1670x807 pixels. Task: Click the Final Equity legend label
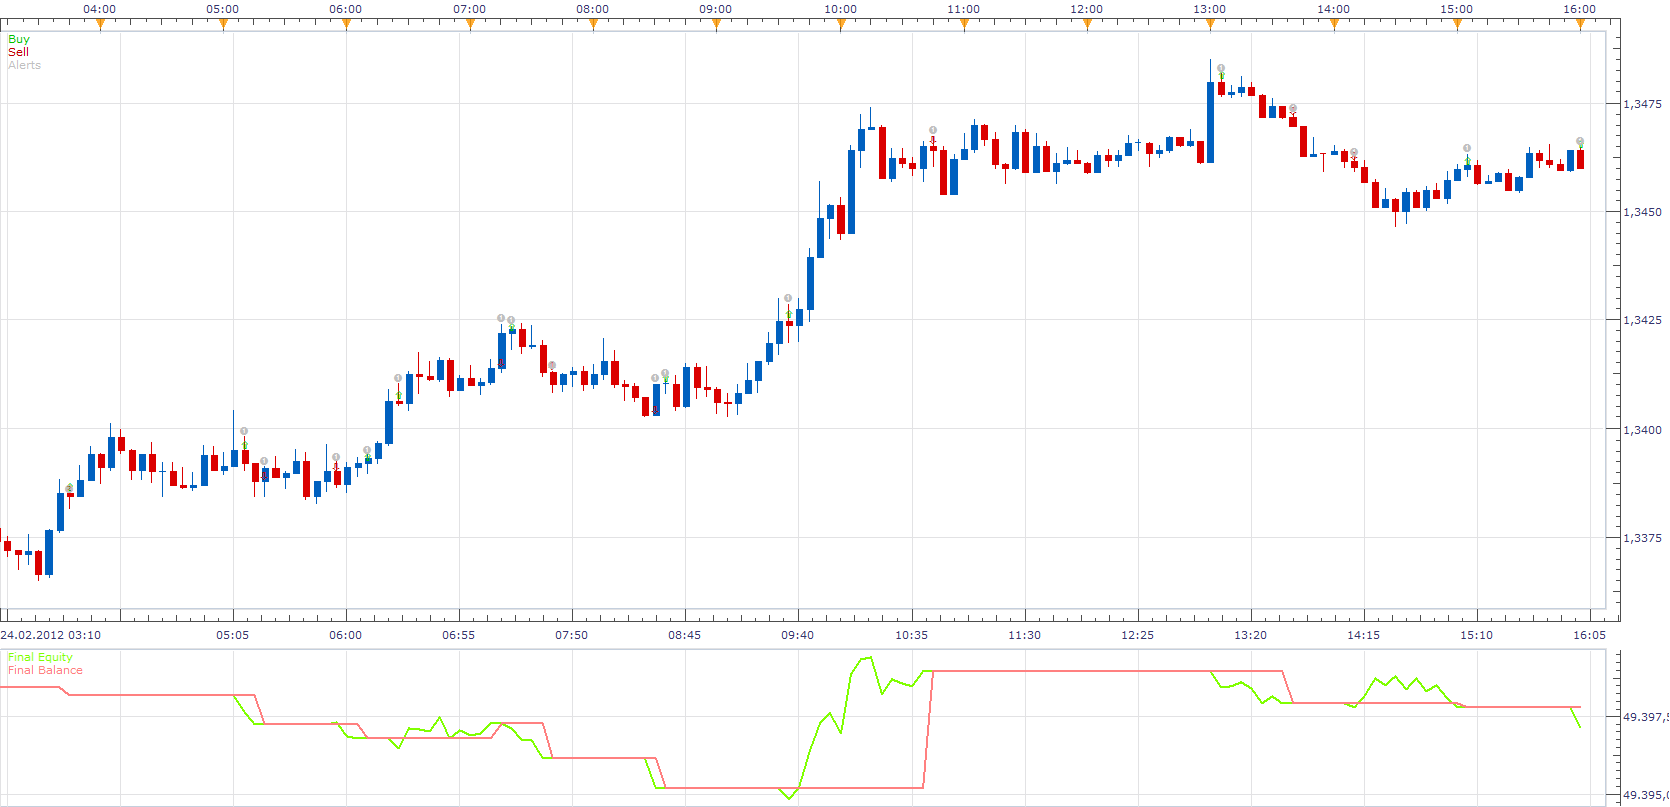[x=40, y=657]
